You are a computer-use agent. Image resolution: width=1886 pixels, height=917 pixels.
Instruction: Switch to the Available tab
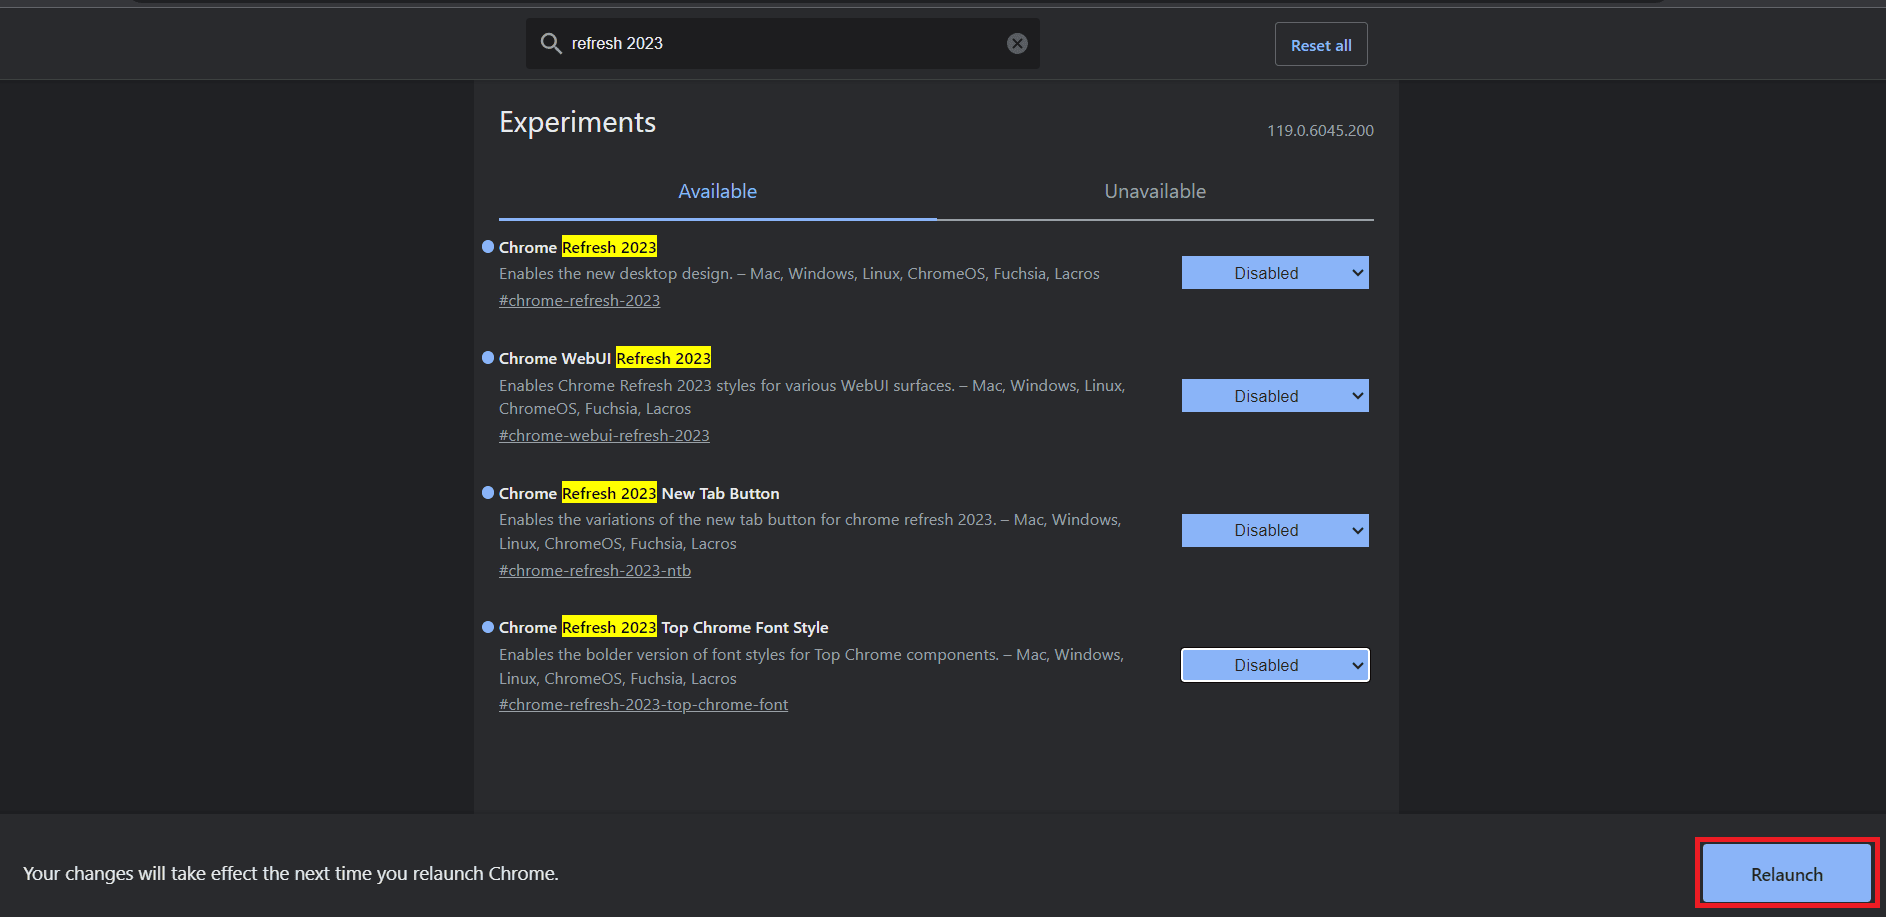pyautogui.click(x=718, y=191)
